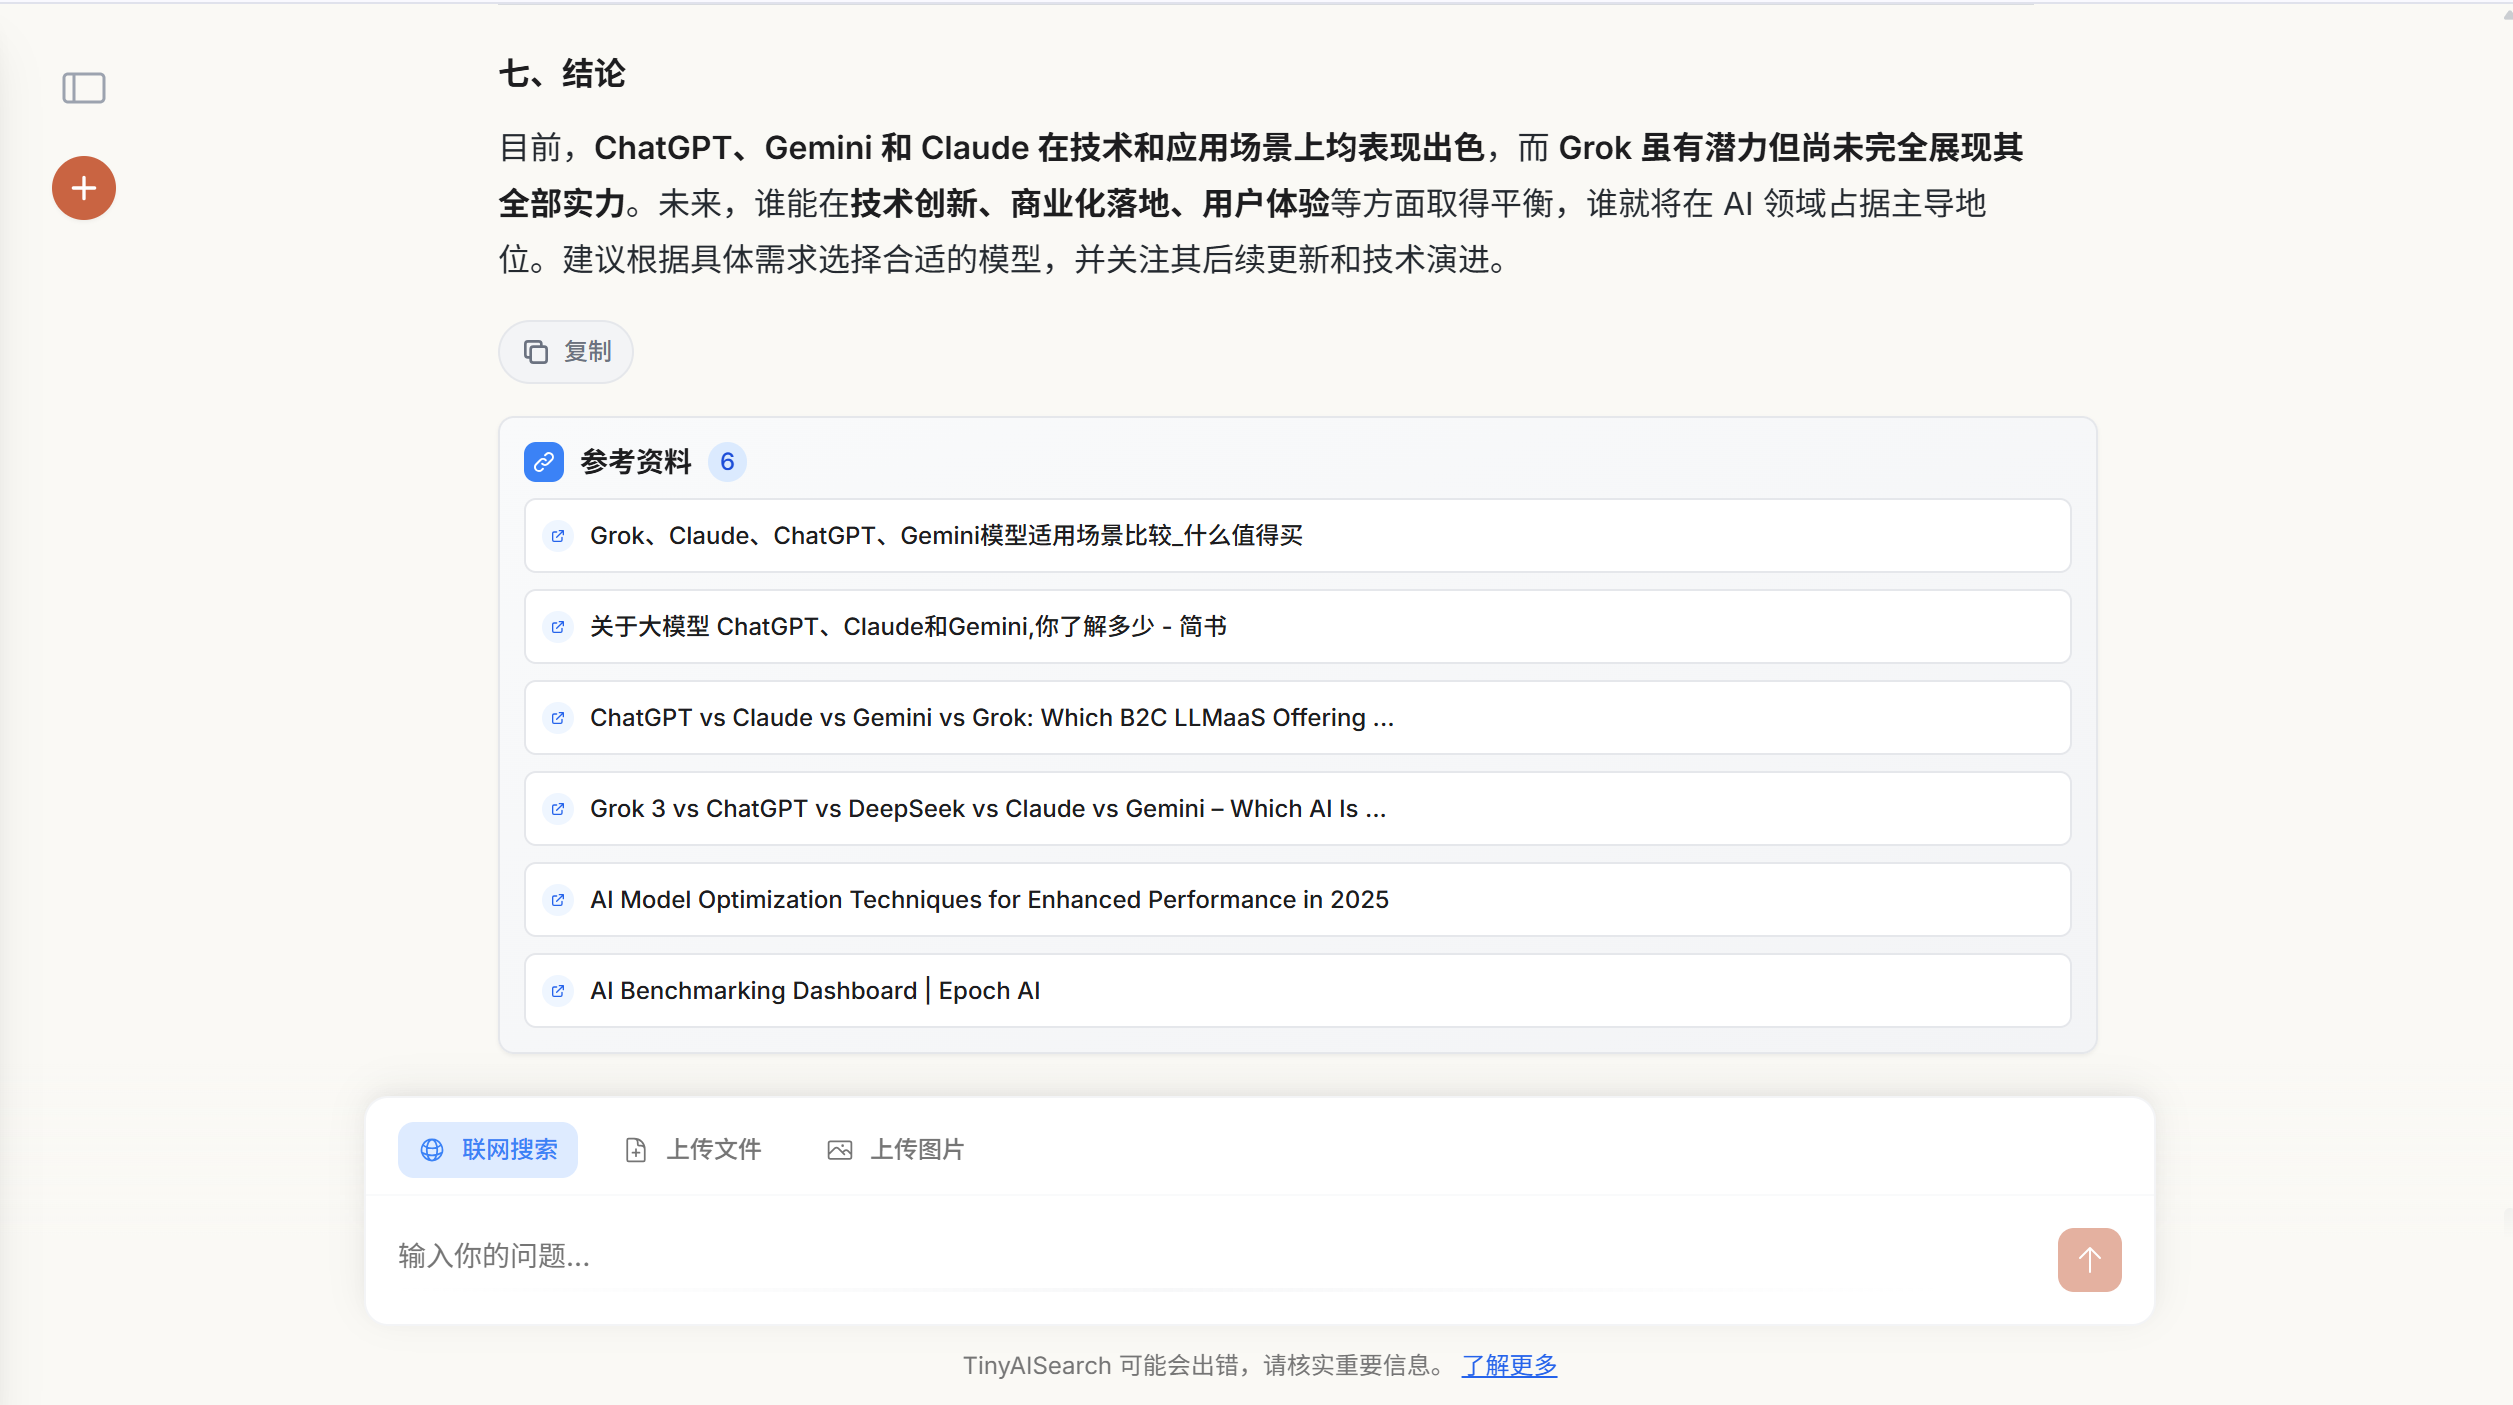The width and height of the screenshot is (2513, 1405).
Task: Open the 了解更多 link
Action: [1509, 1366]
